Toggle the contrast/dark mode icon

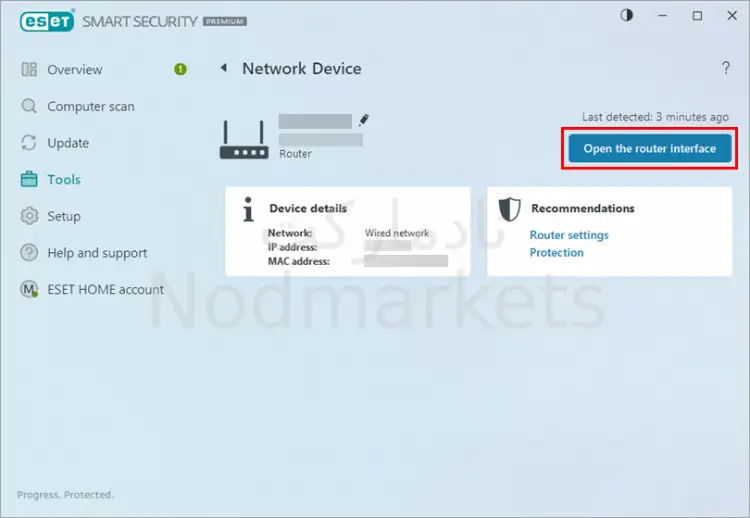point(627,15)
